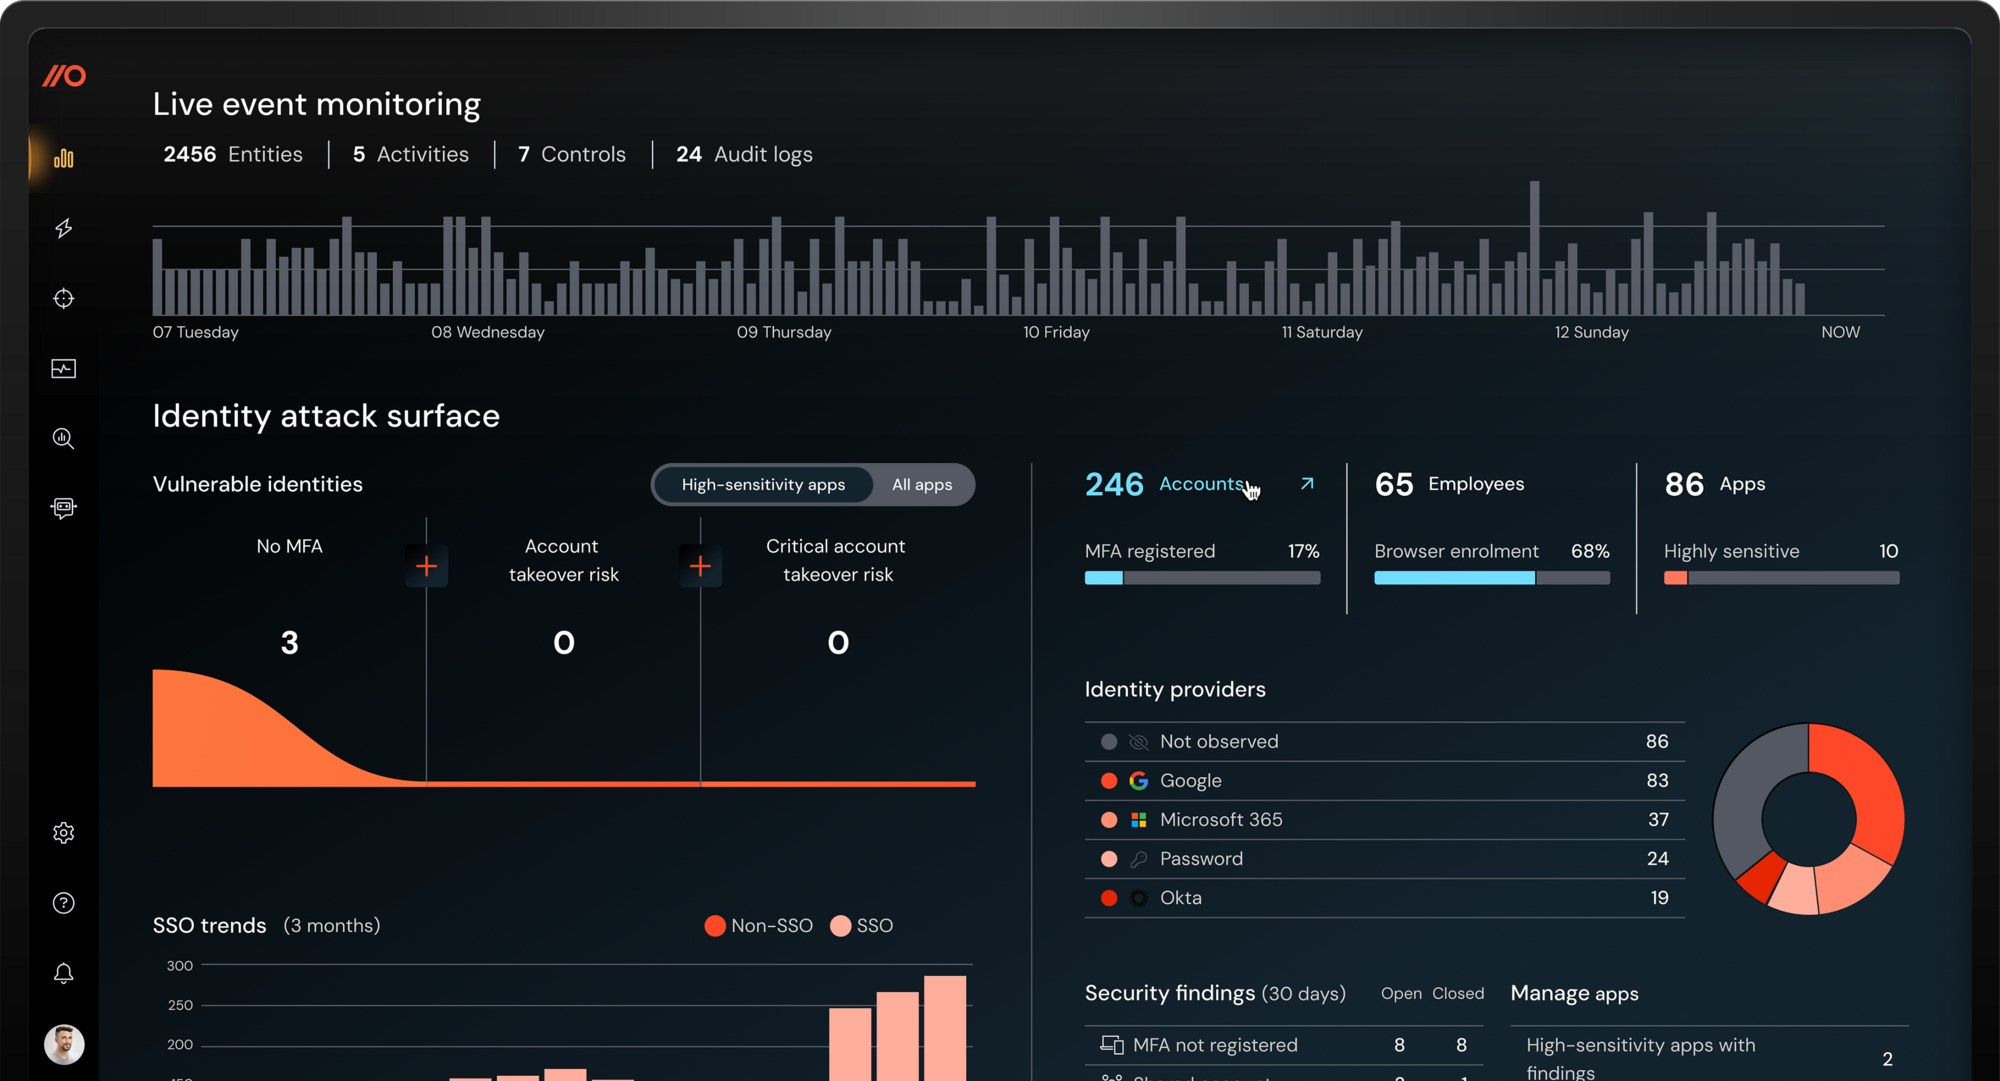
Task: Open the help question mark icon
Action: pos(64,903)
